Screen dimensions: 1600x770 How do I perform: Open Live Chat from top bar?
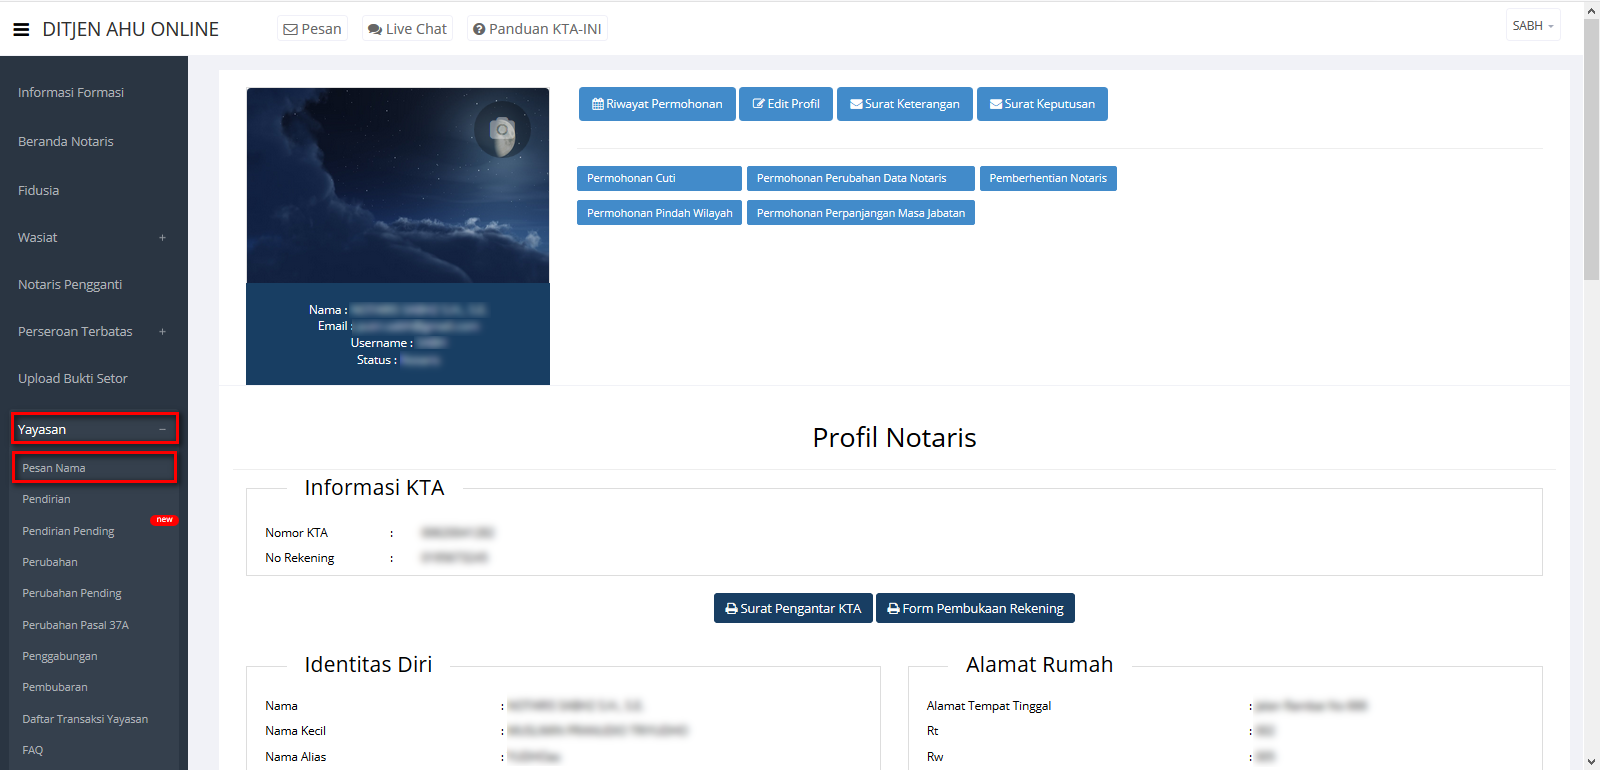pyautogui.click(x=407, y=29)
